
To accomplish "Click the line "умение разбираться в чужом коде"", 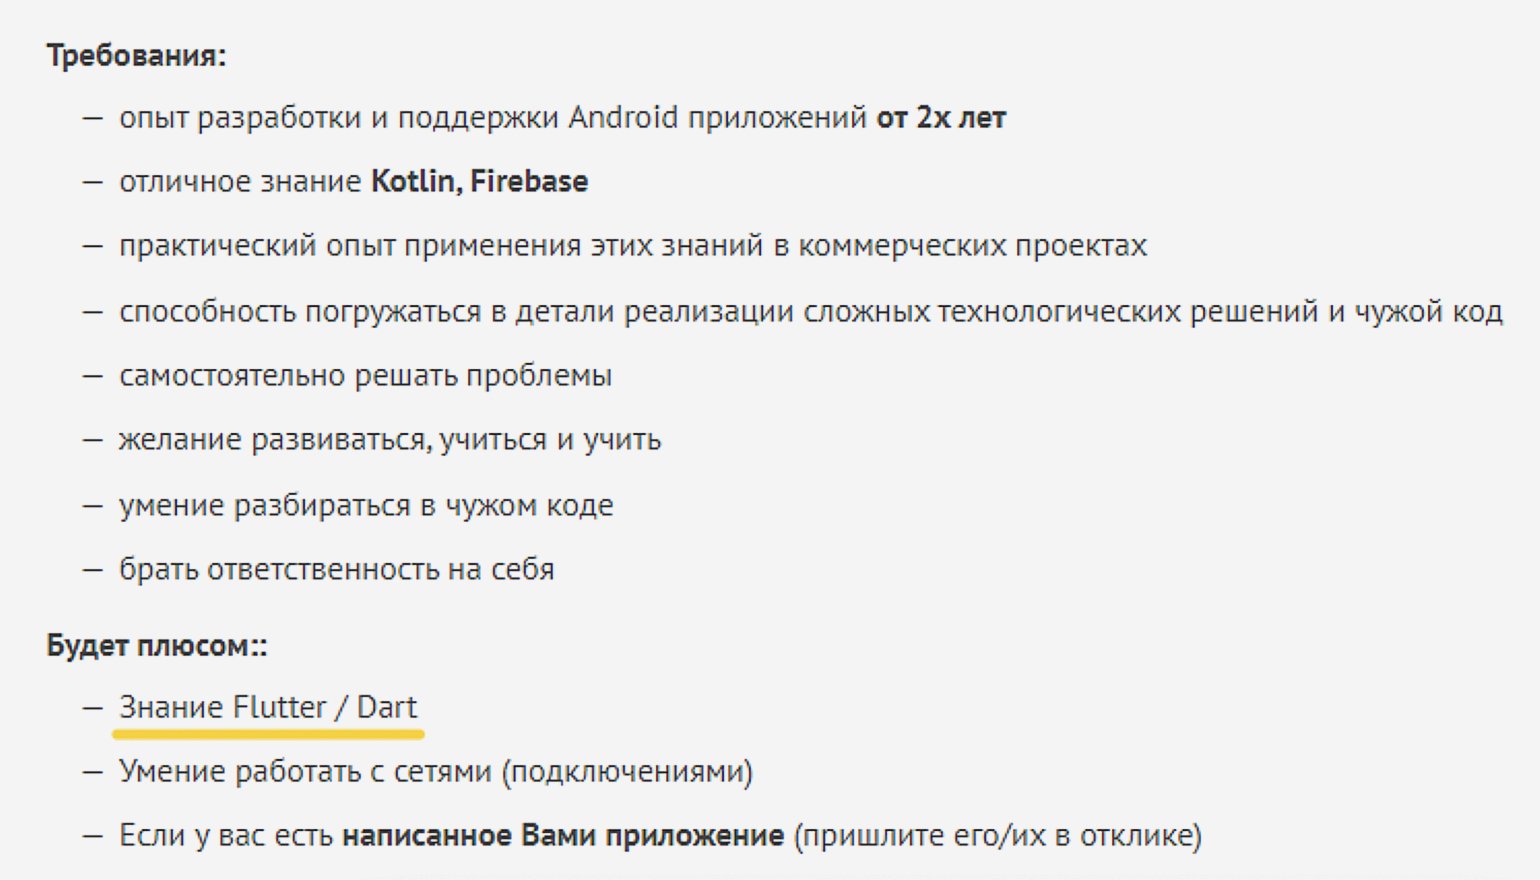I will (366, 505).
